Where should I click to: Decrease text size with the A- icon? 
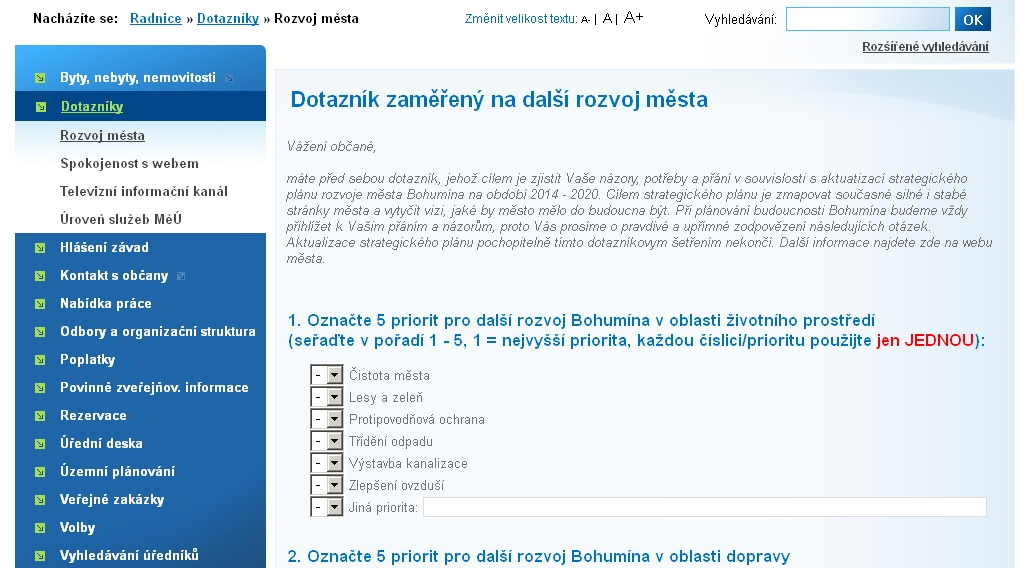(x=585, y=20)
